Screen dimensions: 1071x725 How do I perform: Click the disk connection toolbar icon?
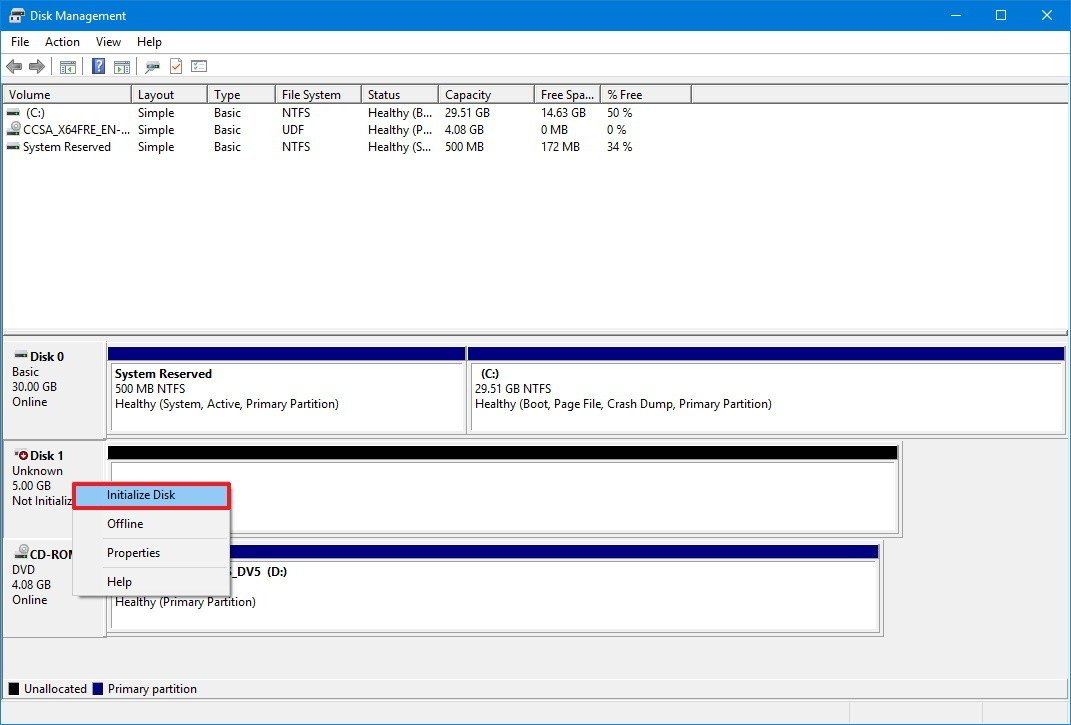click(152, 66)
